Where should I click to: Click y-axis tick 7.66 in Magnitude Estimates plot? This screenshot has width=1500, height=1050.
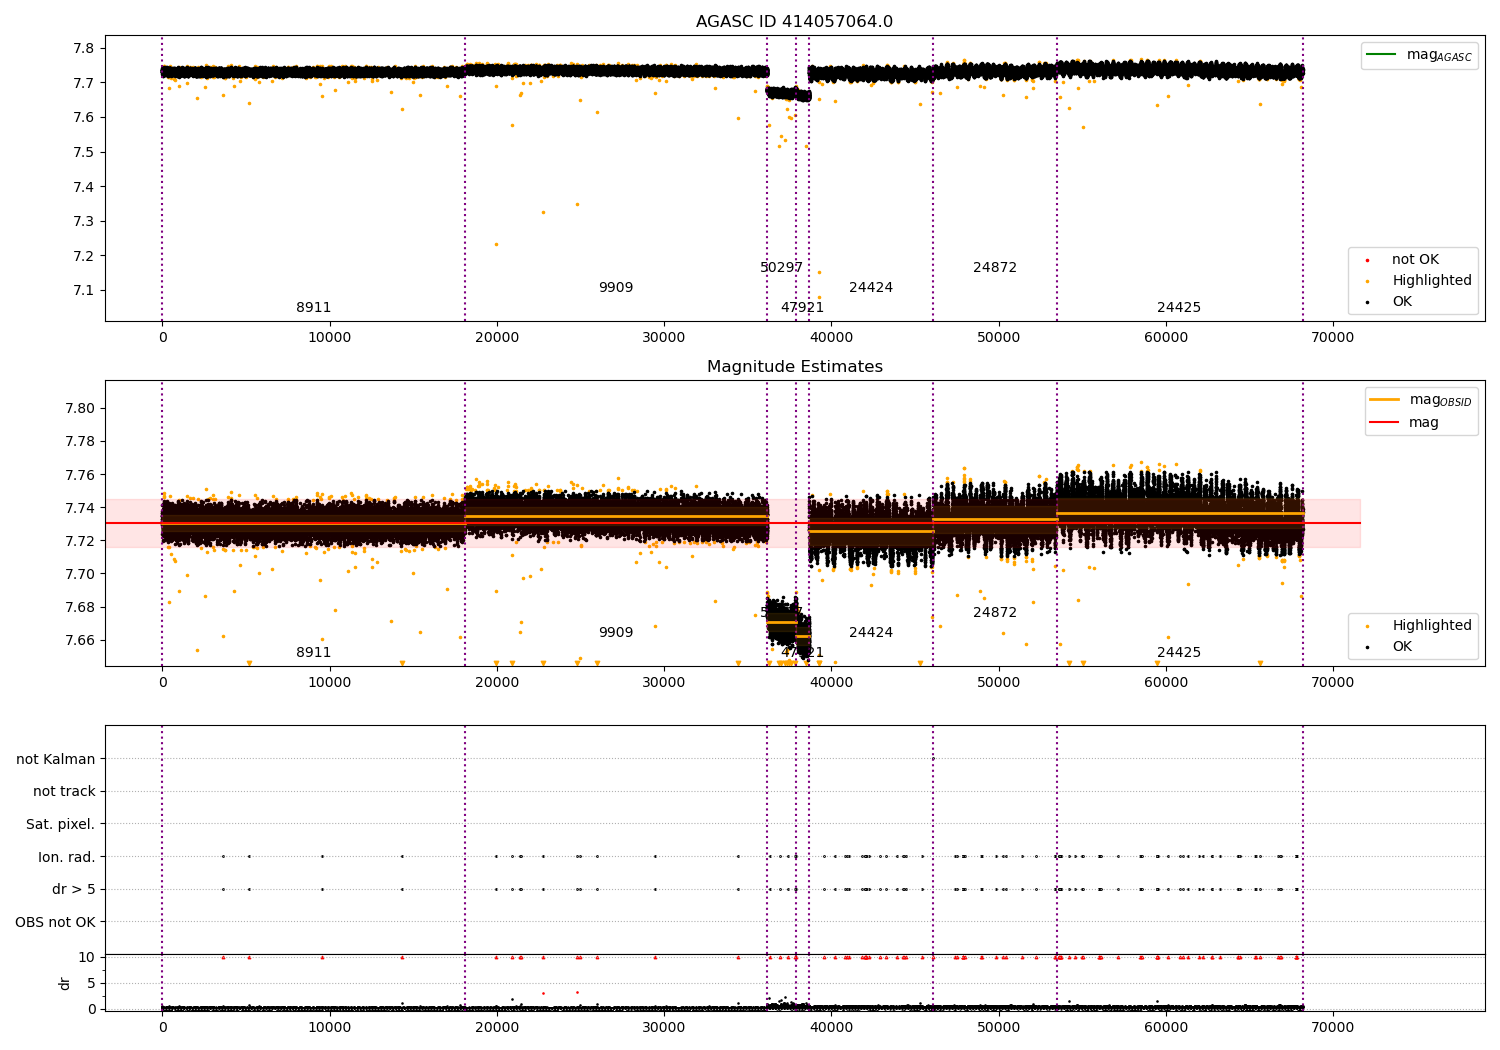(x=80, y=641)
